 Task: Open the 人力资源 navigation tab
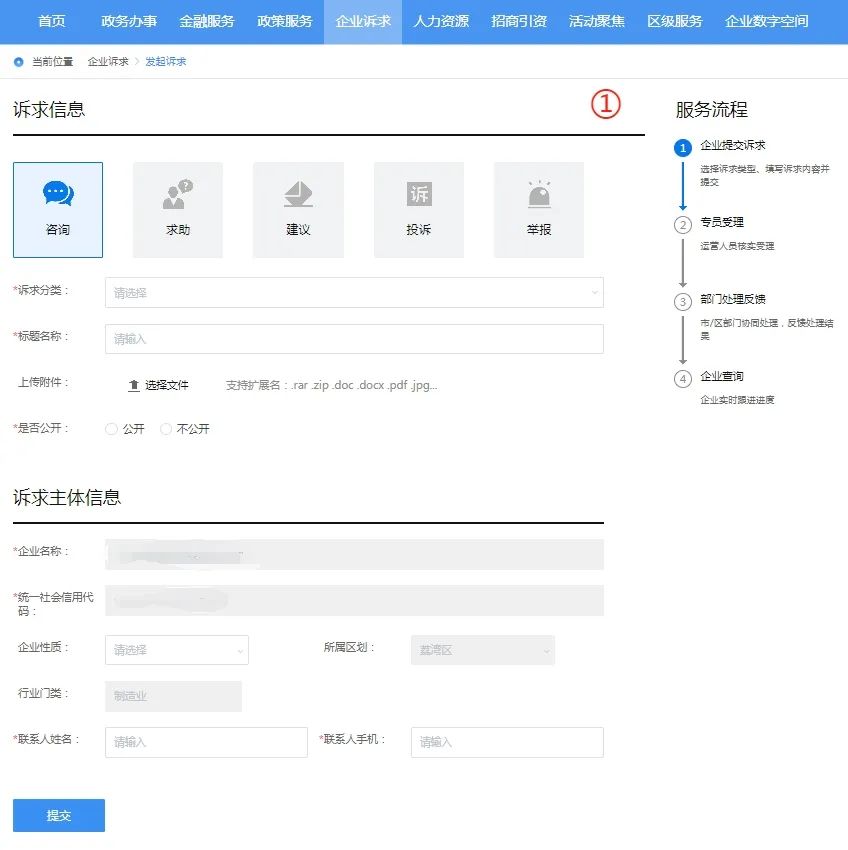(x=441, y=22)
